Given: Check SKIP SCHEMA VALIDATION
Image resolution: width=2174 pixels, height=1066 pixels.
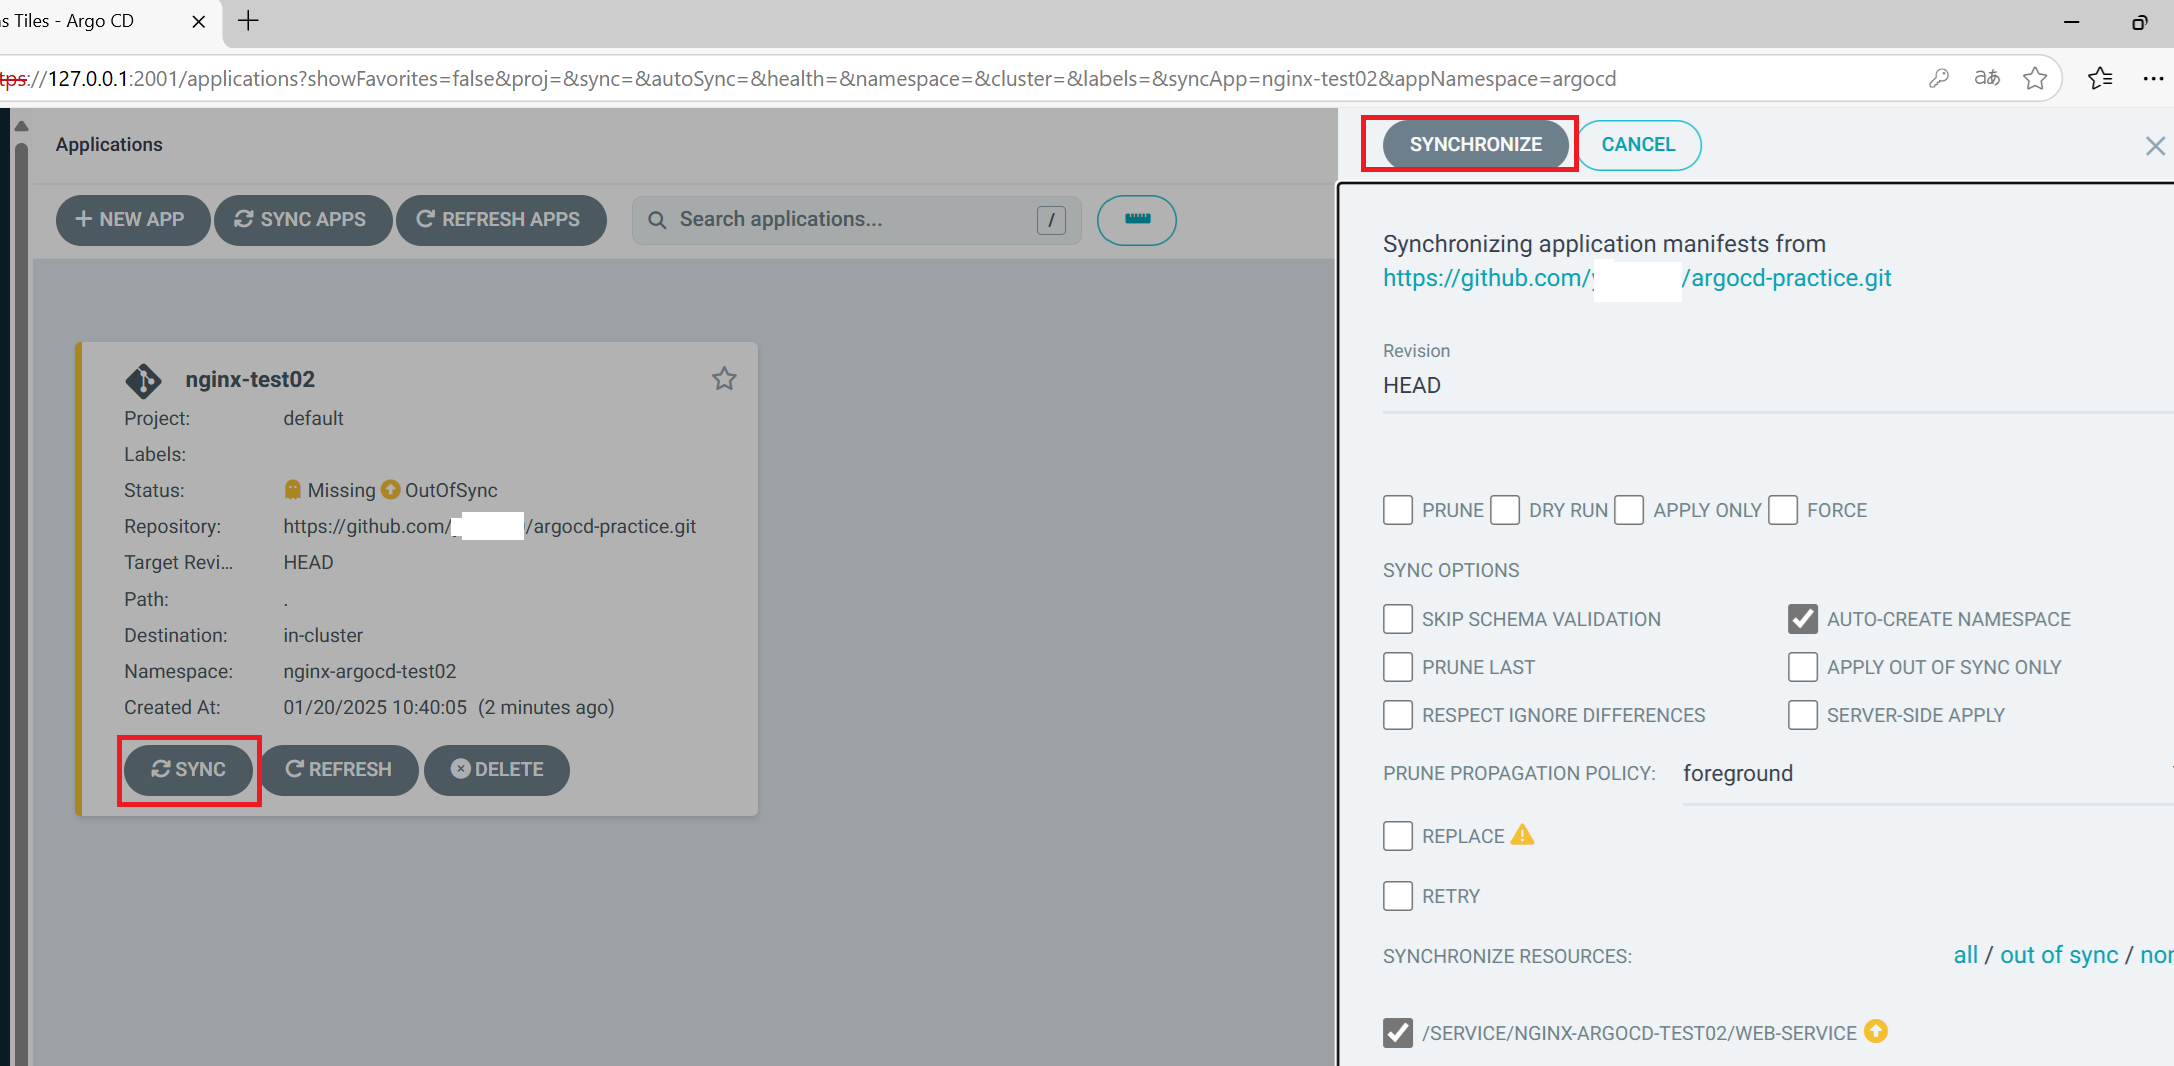Looking at the screenshot, I should [1398, 619].
